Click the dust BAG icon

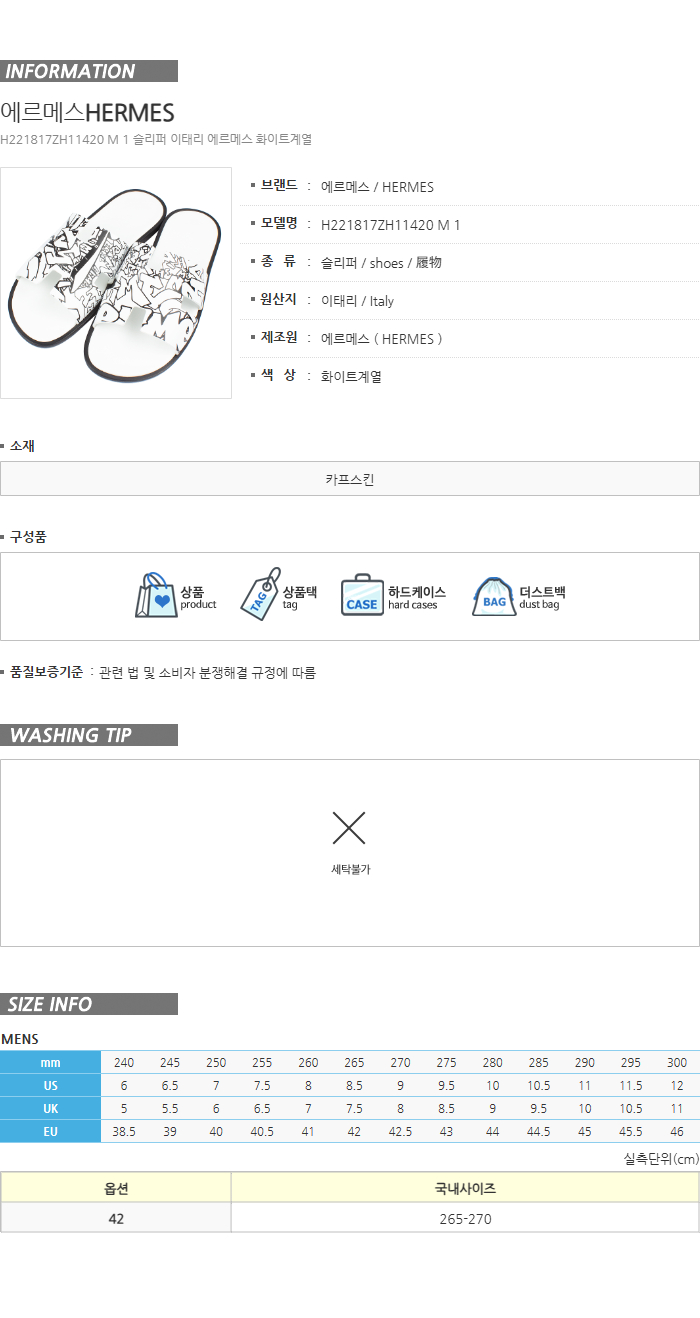[494, 595]
